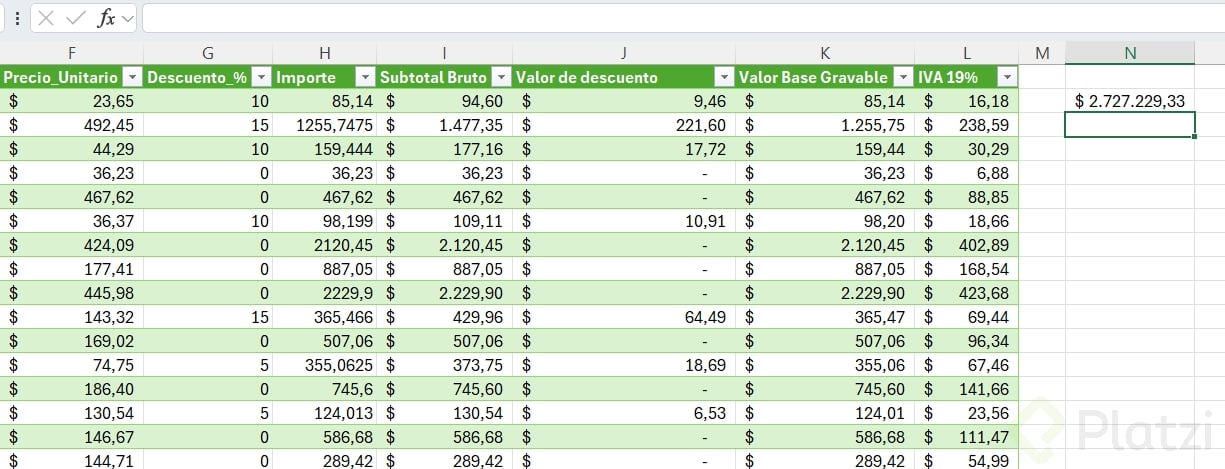1225x469 pixels.
Task: Select column G header
Action: (x=208, y=53)
